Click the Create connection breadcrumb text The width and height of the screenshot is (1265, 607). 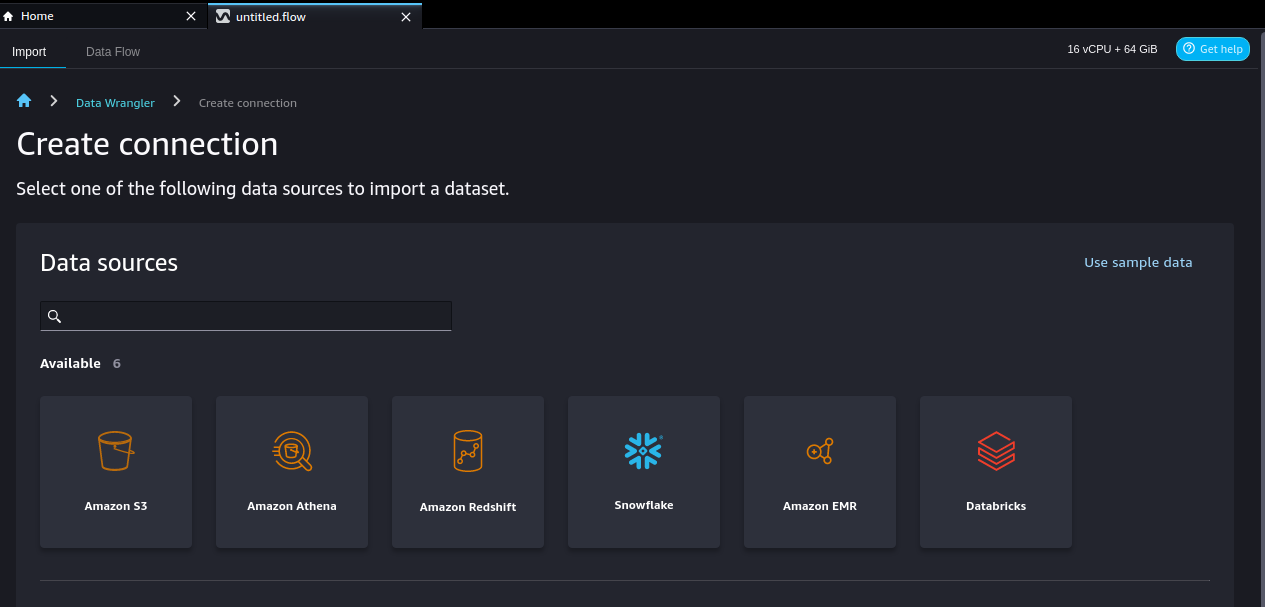248,103
